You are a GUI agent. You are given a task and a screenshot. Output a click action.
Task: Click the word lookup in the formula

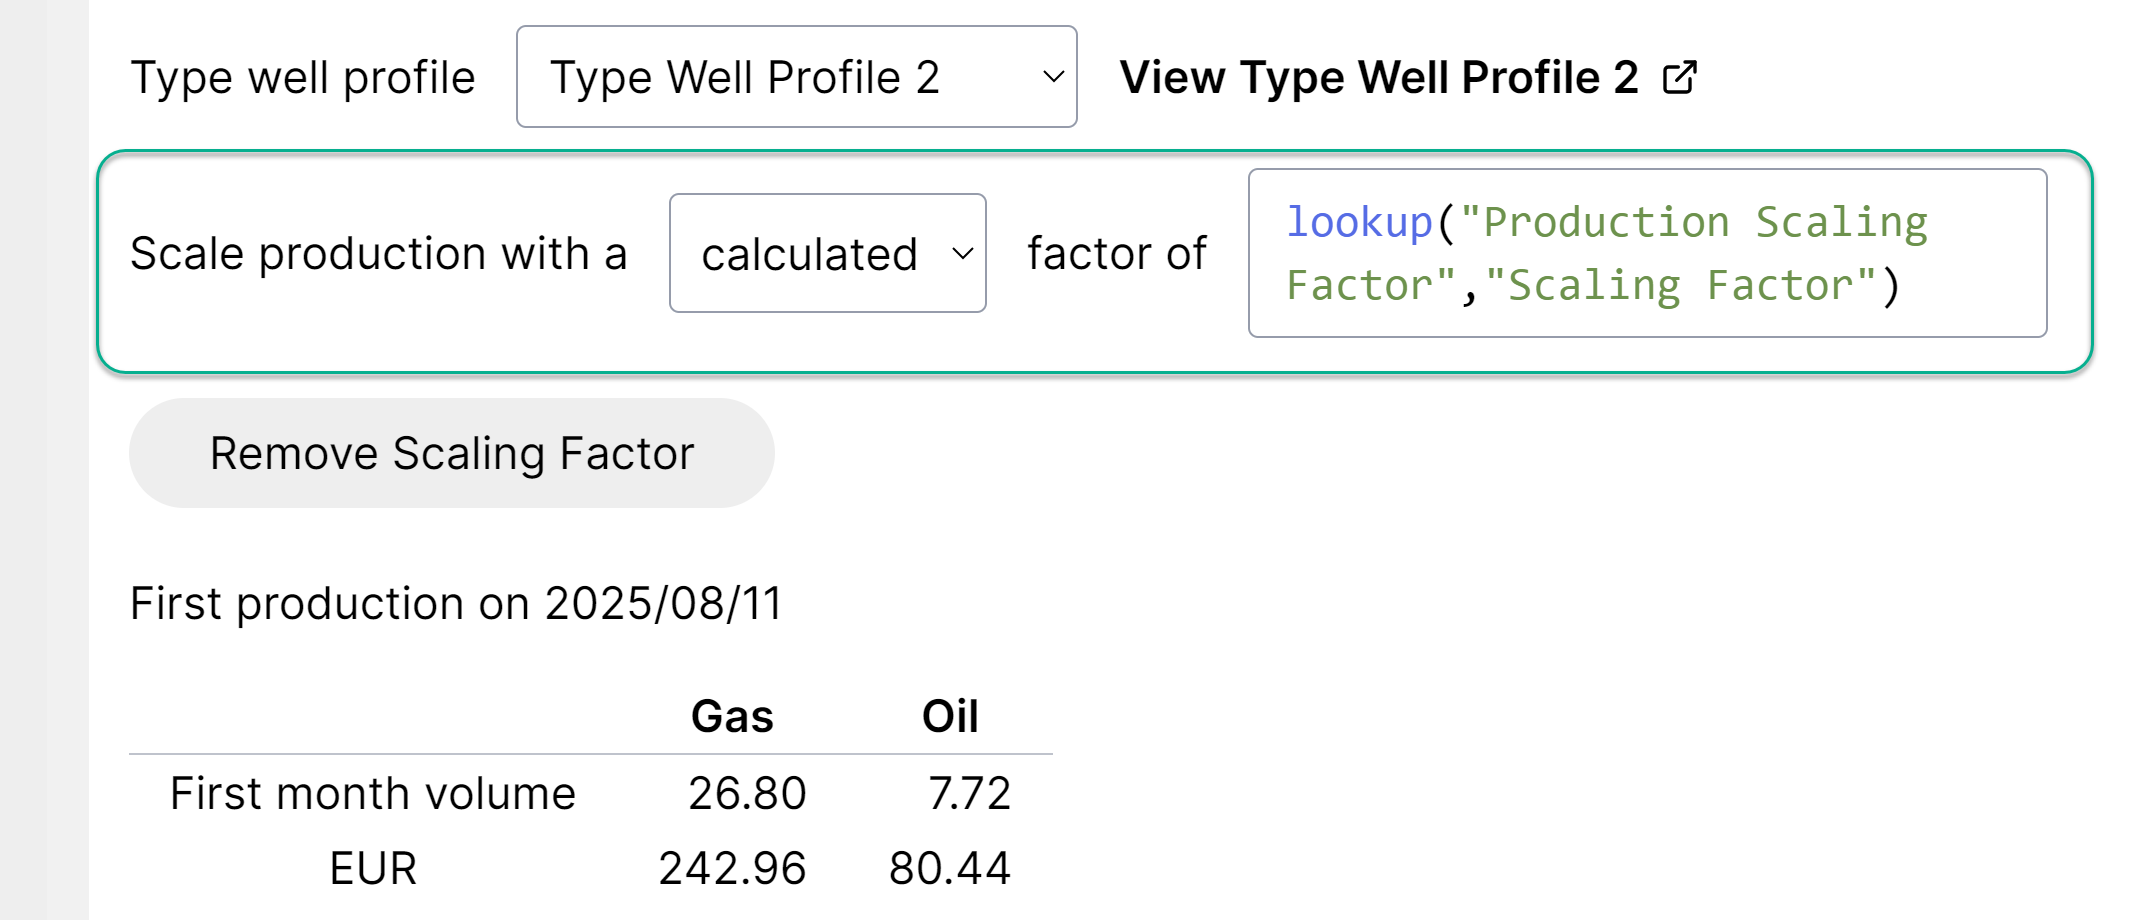[x=1359, y=222]
